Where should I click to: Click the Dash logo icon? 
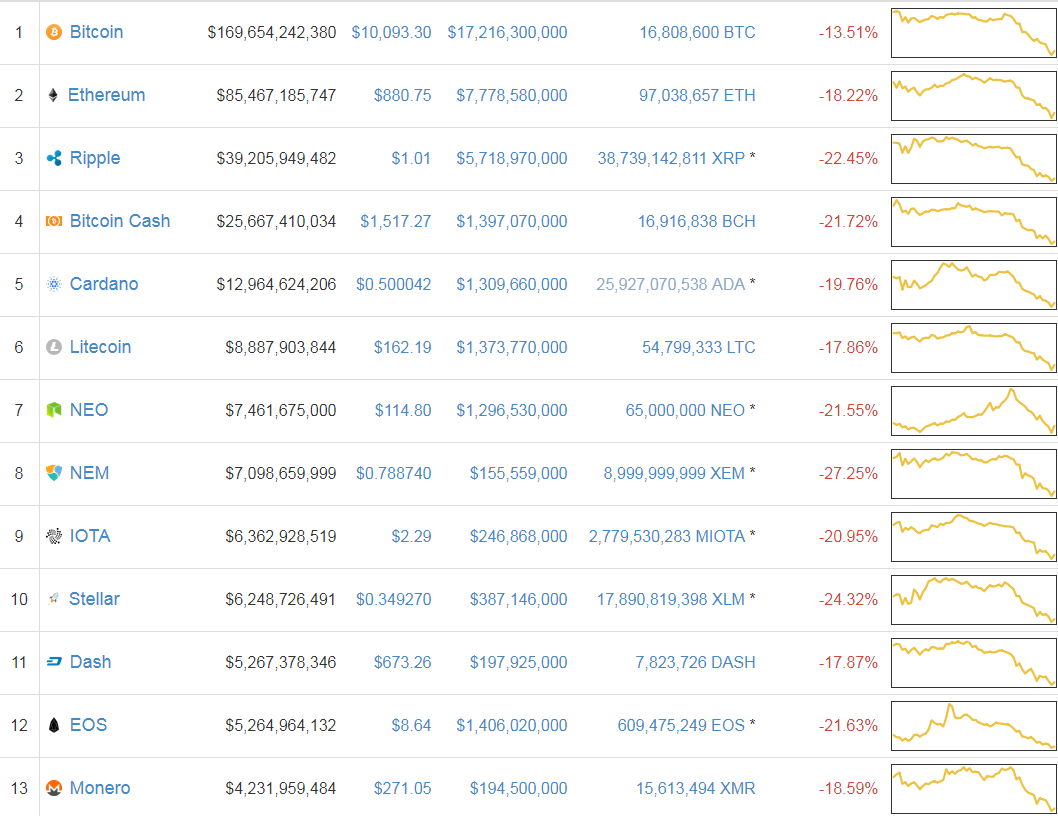54,662
